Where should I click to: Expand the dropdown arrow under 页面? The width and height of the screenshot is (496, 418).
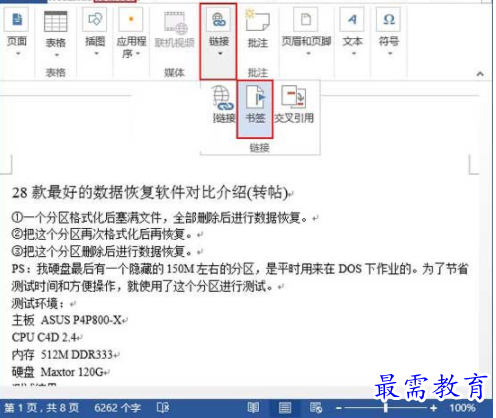18,54
